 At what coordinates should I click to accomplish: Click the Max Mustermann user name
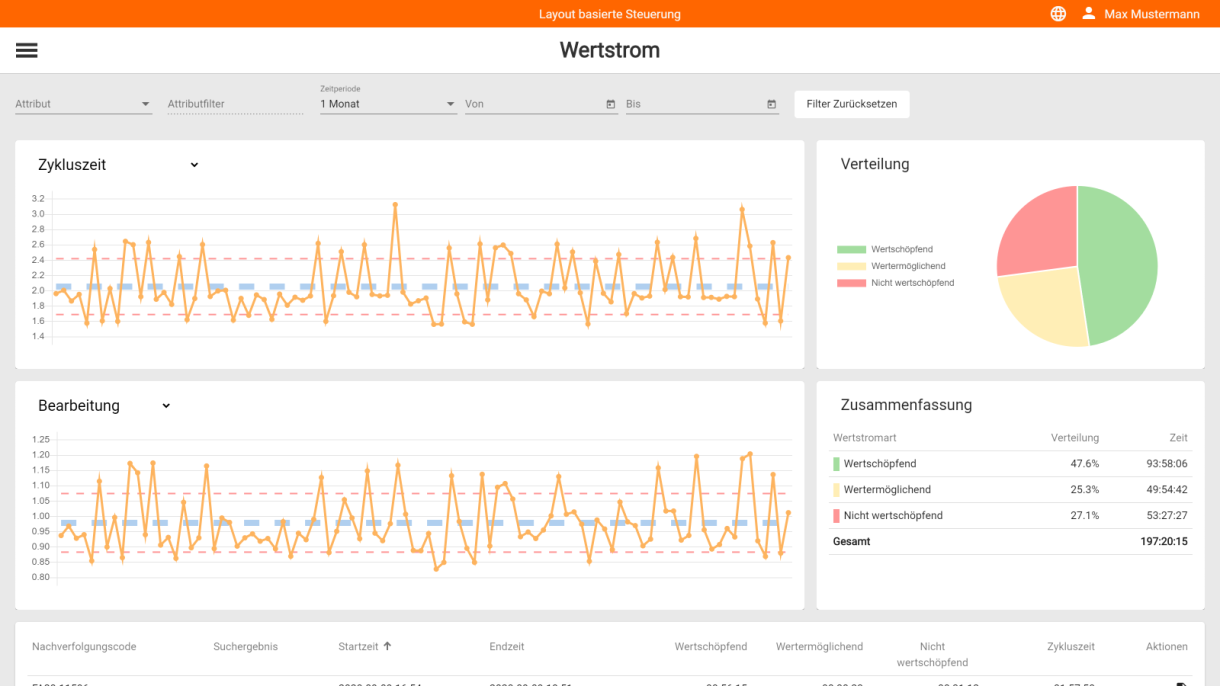click(x=1151, y=14)
